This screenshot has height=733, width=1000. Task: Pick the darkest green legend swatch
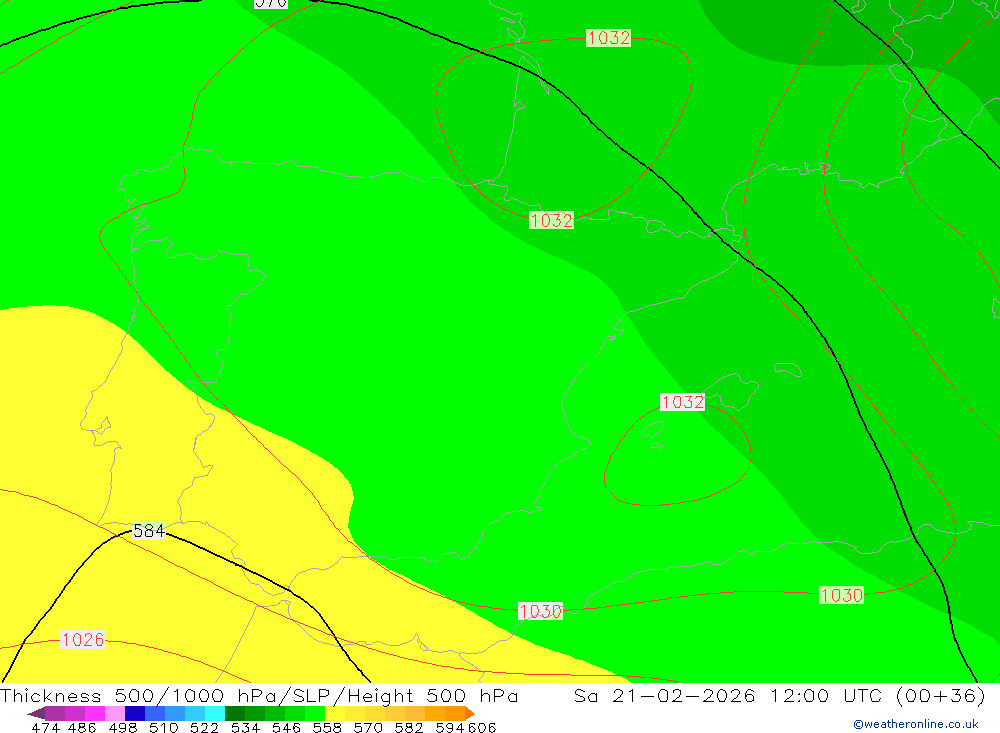click(235, 713)
